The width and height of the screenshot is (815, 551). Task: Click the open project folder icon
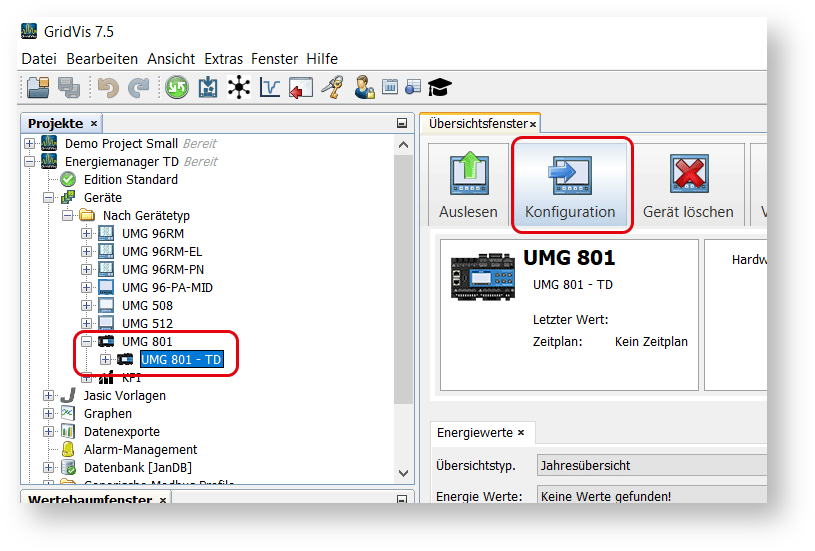pyautogui.click(x=38, y=88)
